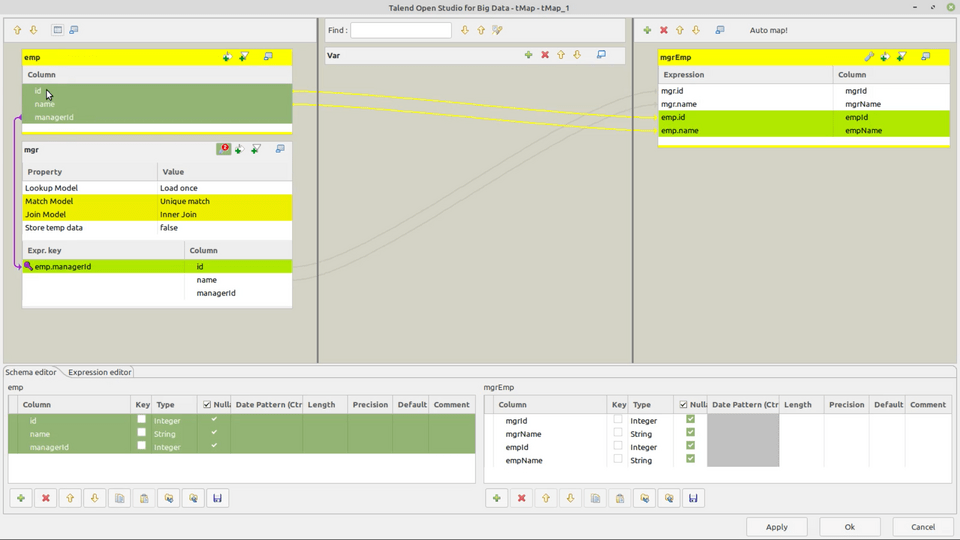Screen dimensions: 960x540
Task: Toggle the Key checkbox for the emp managerId column
Action: pos(141,446)
